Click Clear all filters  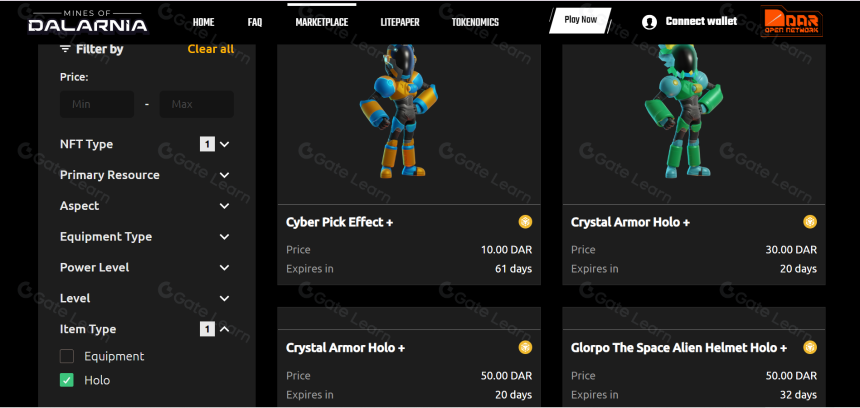[x=211, y=49]
